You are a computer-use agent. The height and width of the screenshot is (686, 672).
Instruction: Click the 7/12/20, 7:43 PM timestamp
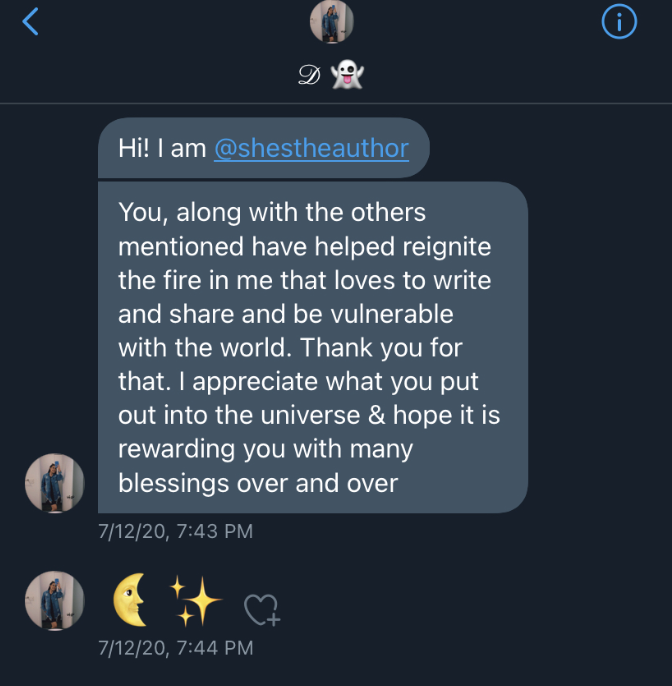(175, 532)
